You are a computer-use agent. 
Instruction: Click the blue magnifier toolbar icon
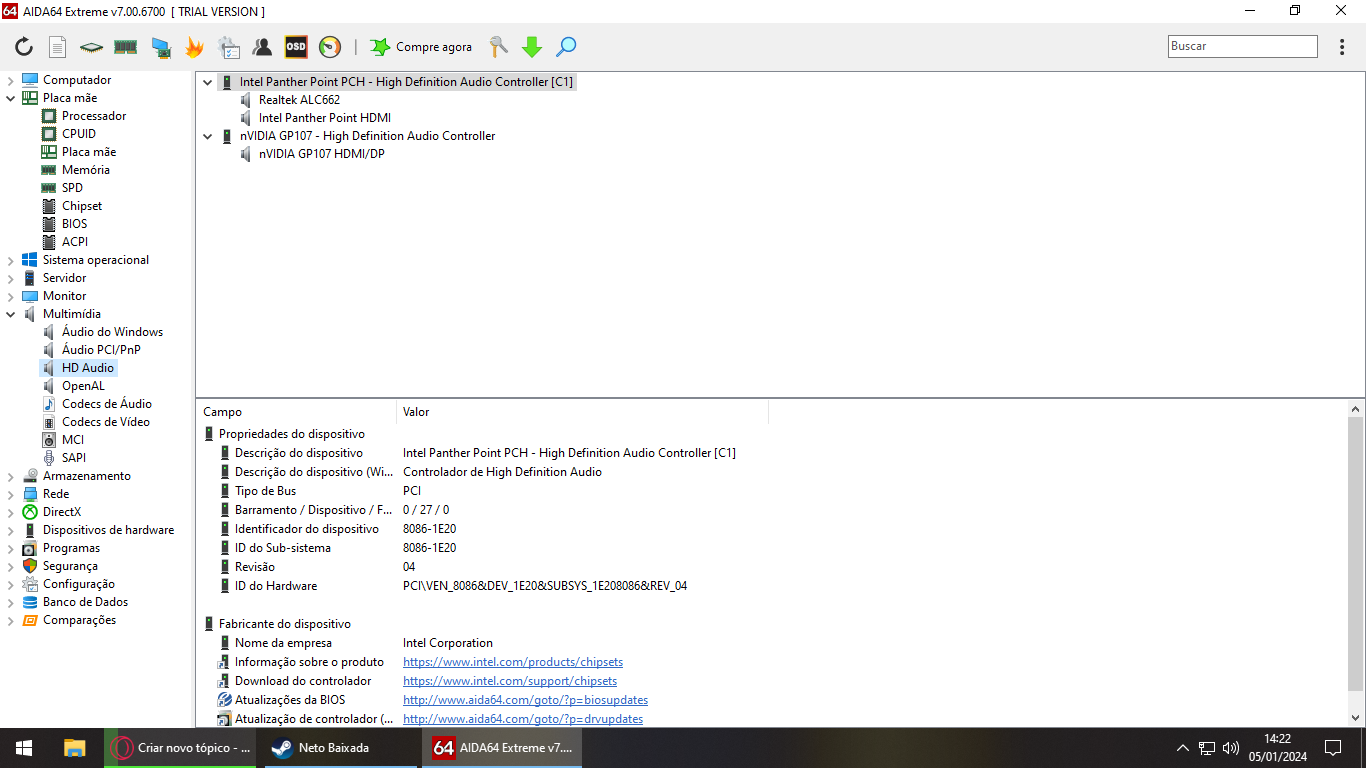(566, 47)
